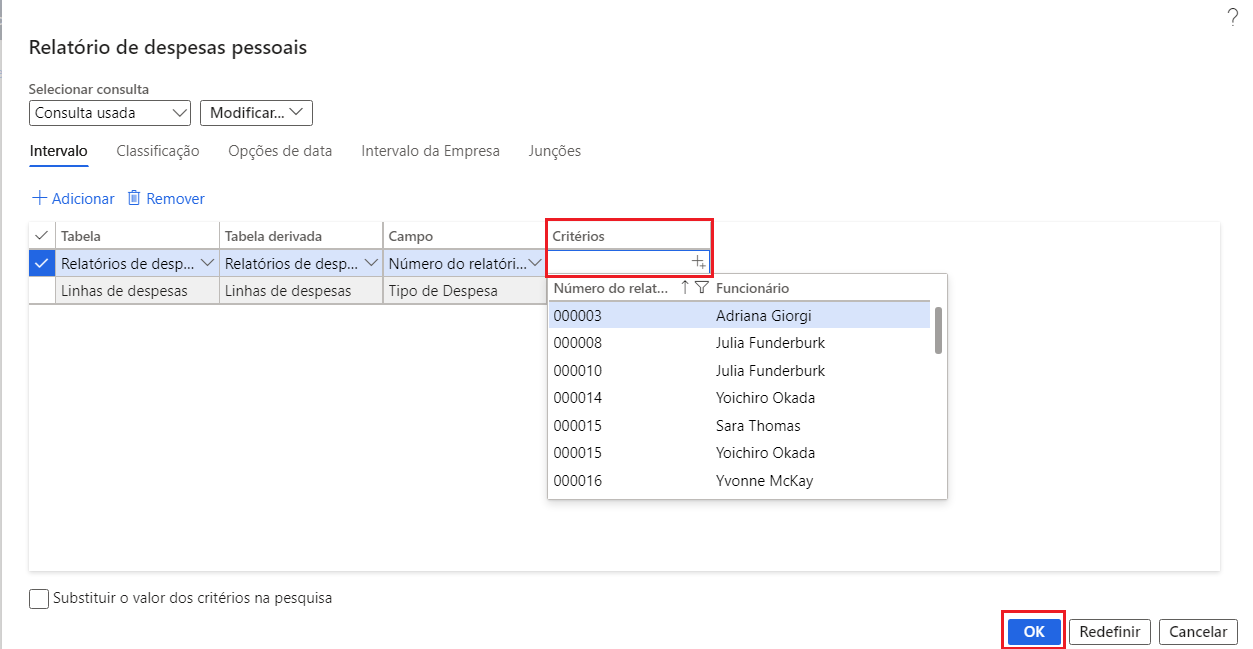The height and width of the screenshot is (649, 1253).
Task: Select report 000010 in lookup list
Action: (740, 370)
